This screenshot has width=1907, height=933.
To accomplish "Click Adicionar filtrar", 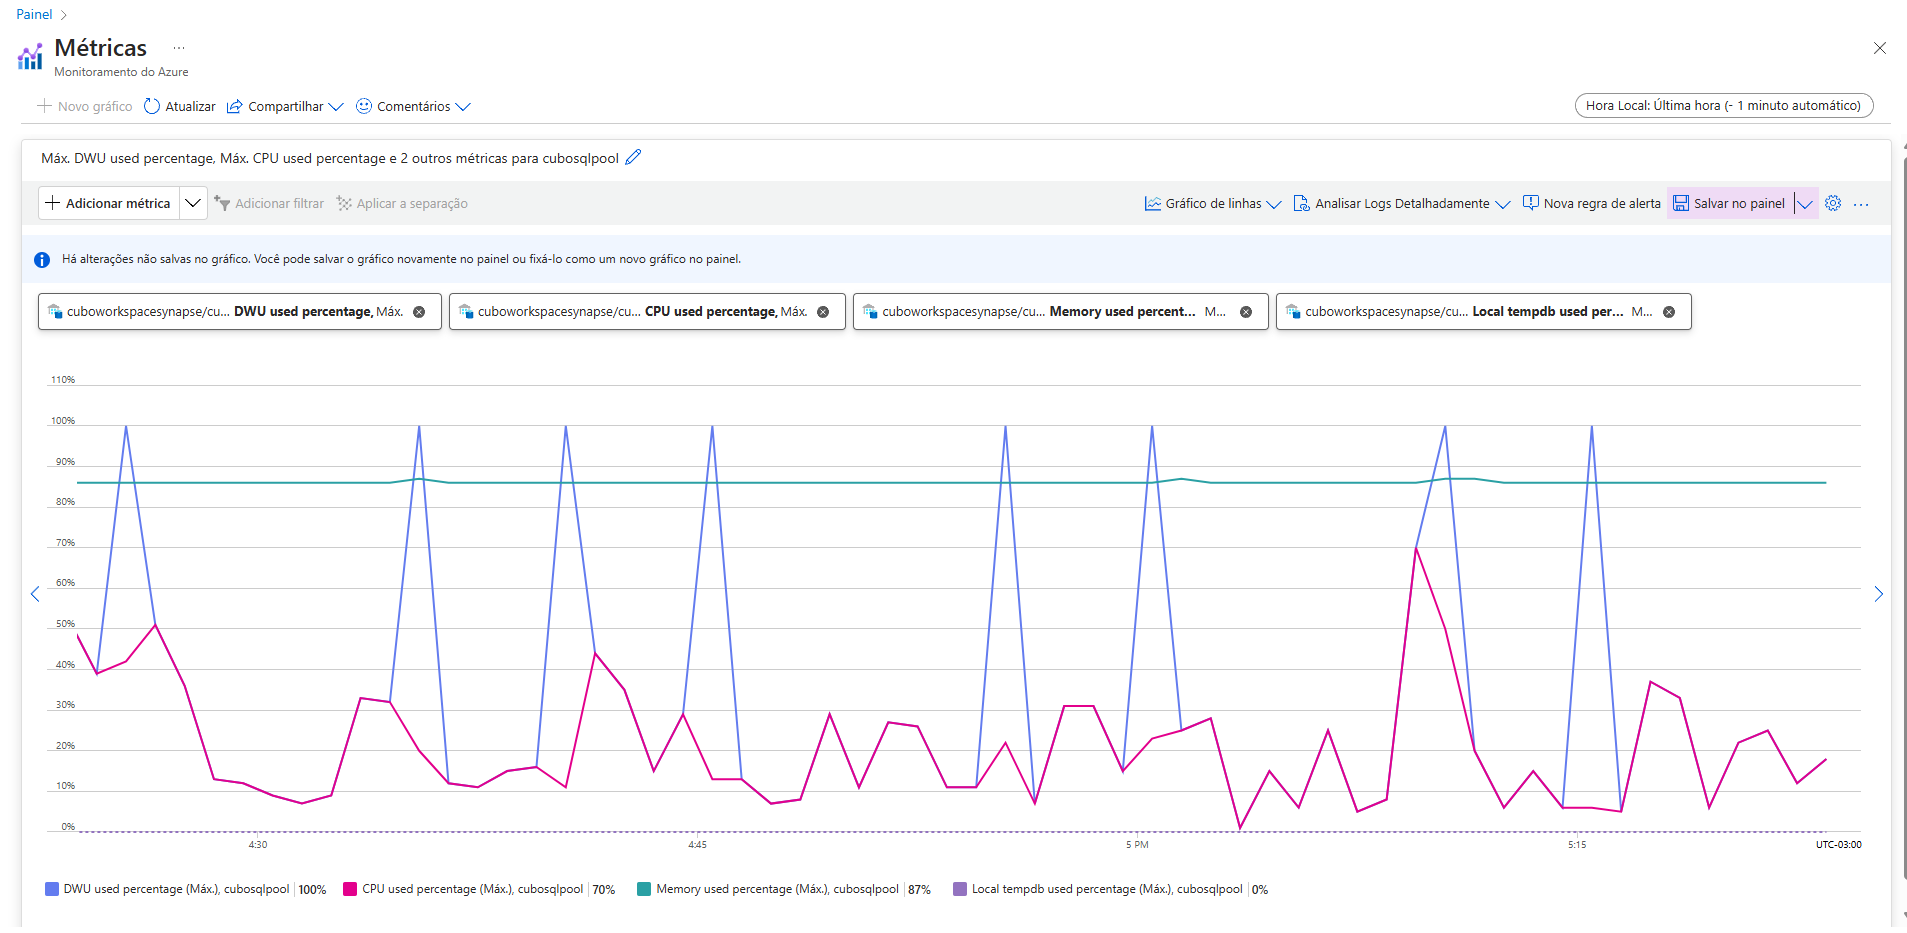I will coord(269,203).
